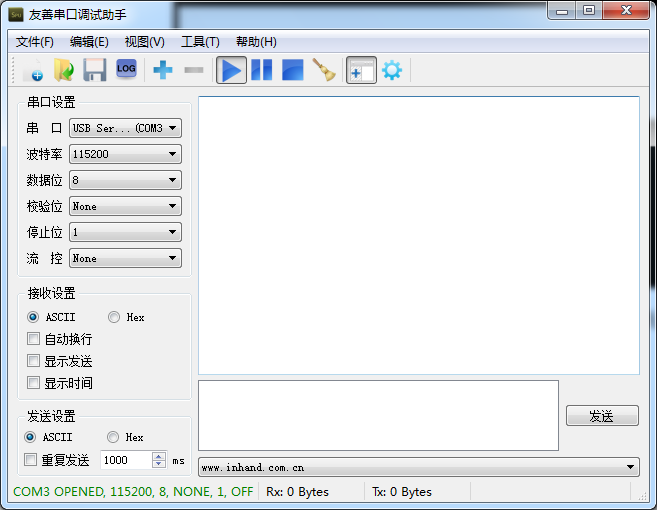The image size is (657, 510).
Task: Click the 发送 send button
Action: (x=601, y=416)
